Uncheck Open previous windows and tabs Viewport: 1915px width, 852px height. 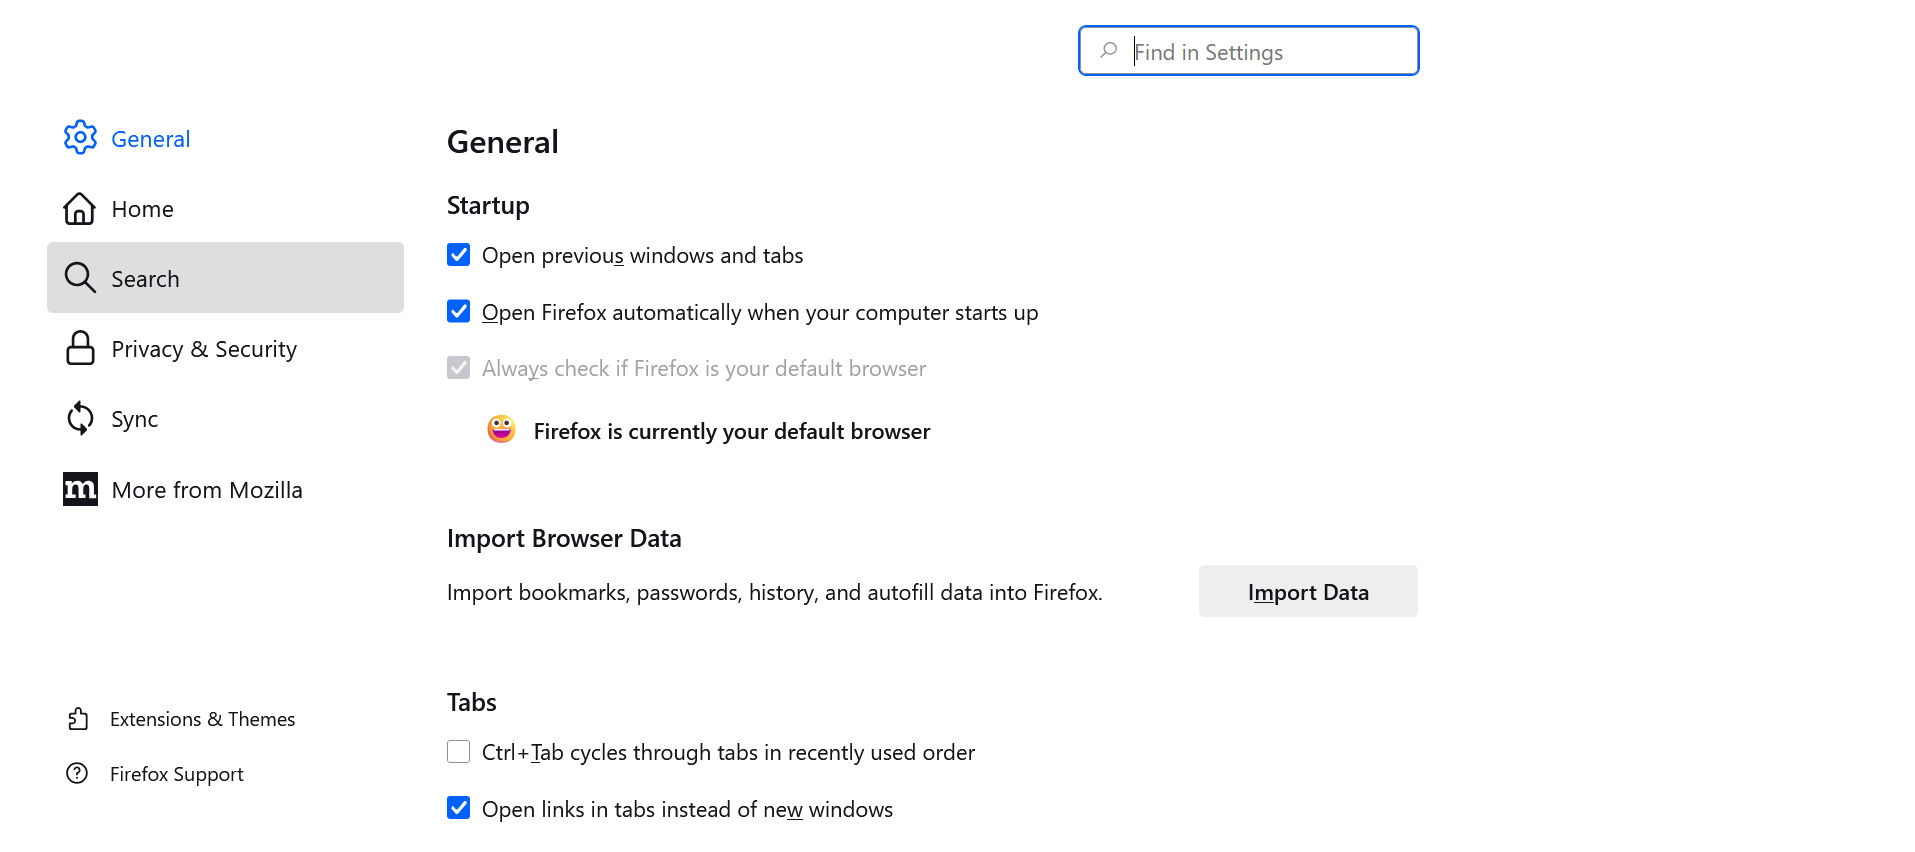459,255
